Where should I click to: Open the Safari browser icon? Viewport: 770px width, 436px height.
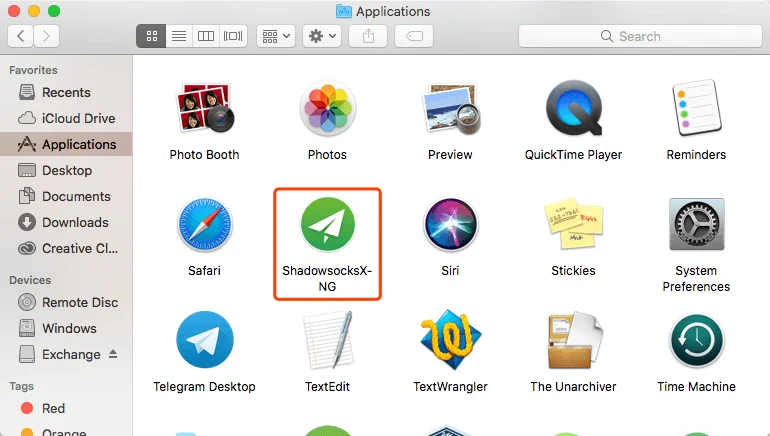point(204,228)
